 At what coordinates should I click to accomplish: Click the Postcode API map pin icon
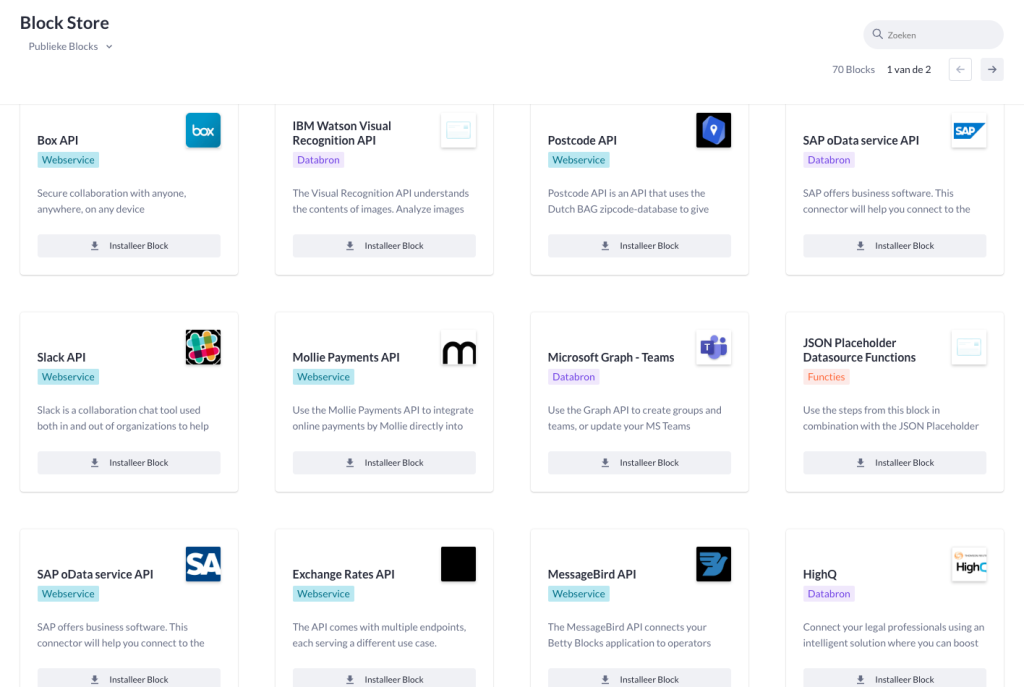(x=714, y=130)
